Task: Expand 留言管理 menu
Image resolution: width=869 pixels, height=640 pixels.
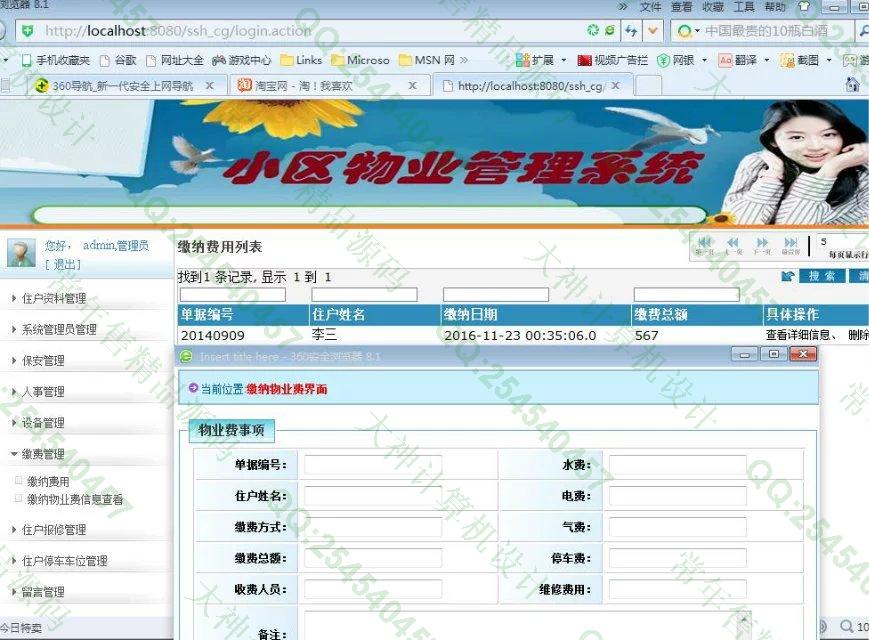Action: [43, 592]
